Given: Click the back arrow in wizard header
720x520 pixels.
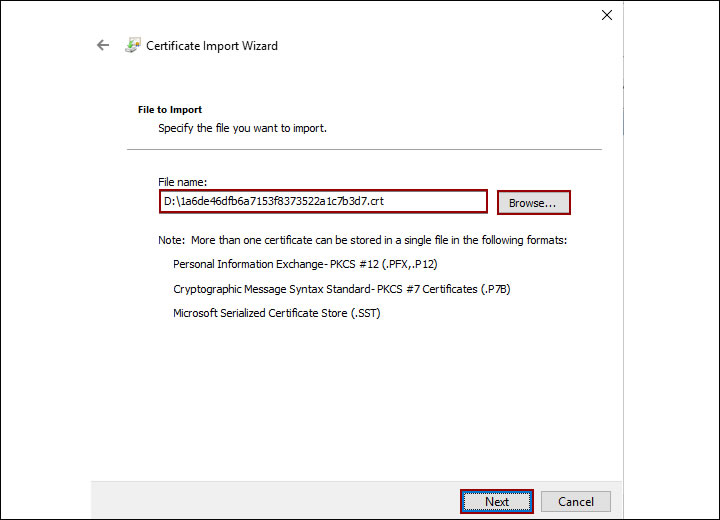Looking at the screenshot, I should (x=102, y=45).
